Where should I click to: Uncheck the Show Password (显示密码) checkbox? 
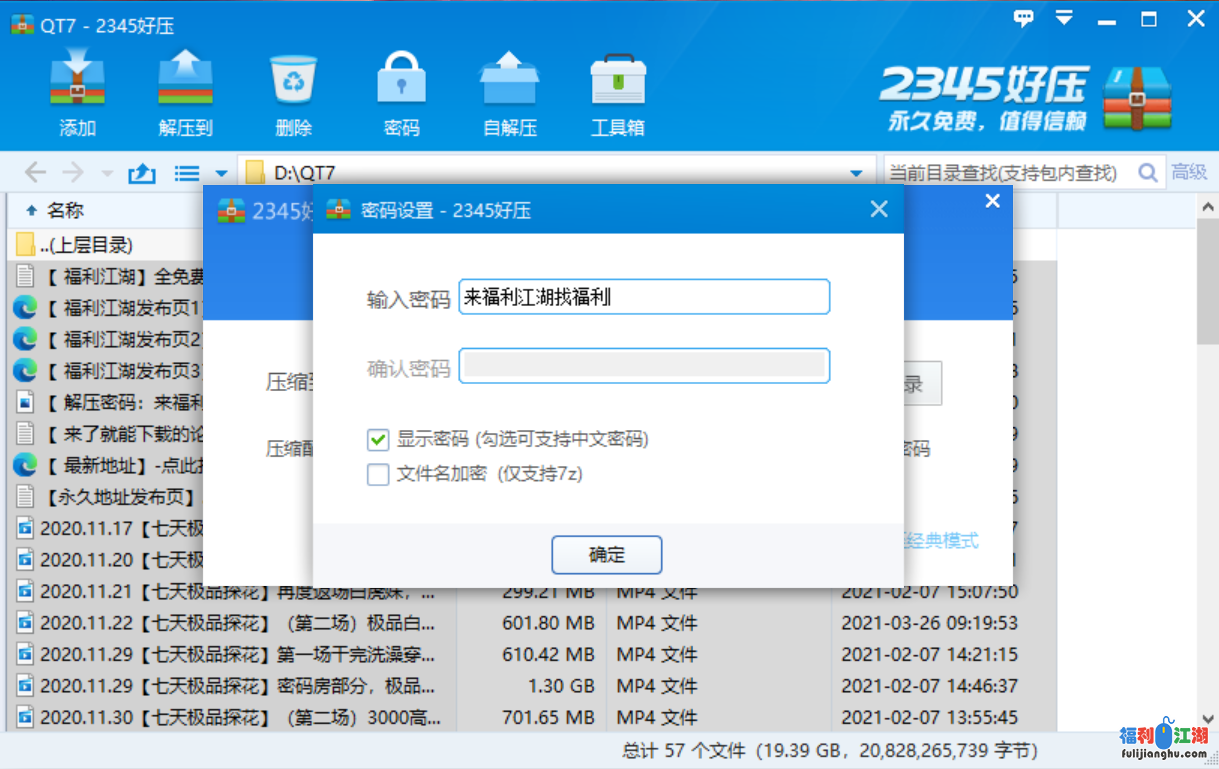(x=378, y=439)
